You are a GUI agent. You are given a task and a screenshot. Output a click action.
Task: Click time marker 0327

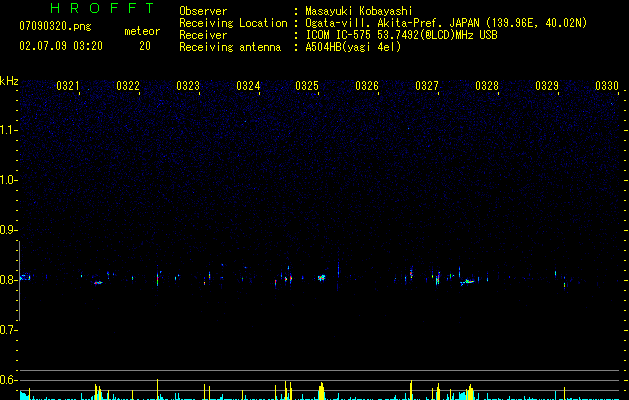point(427,86)
